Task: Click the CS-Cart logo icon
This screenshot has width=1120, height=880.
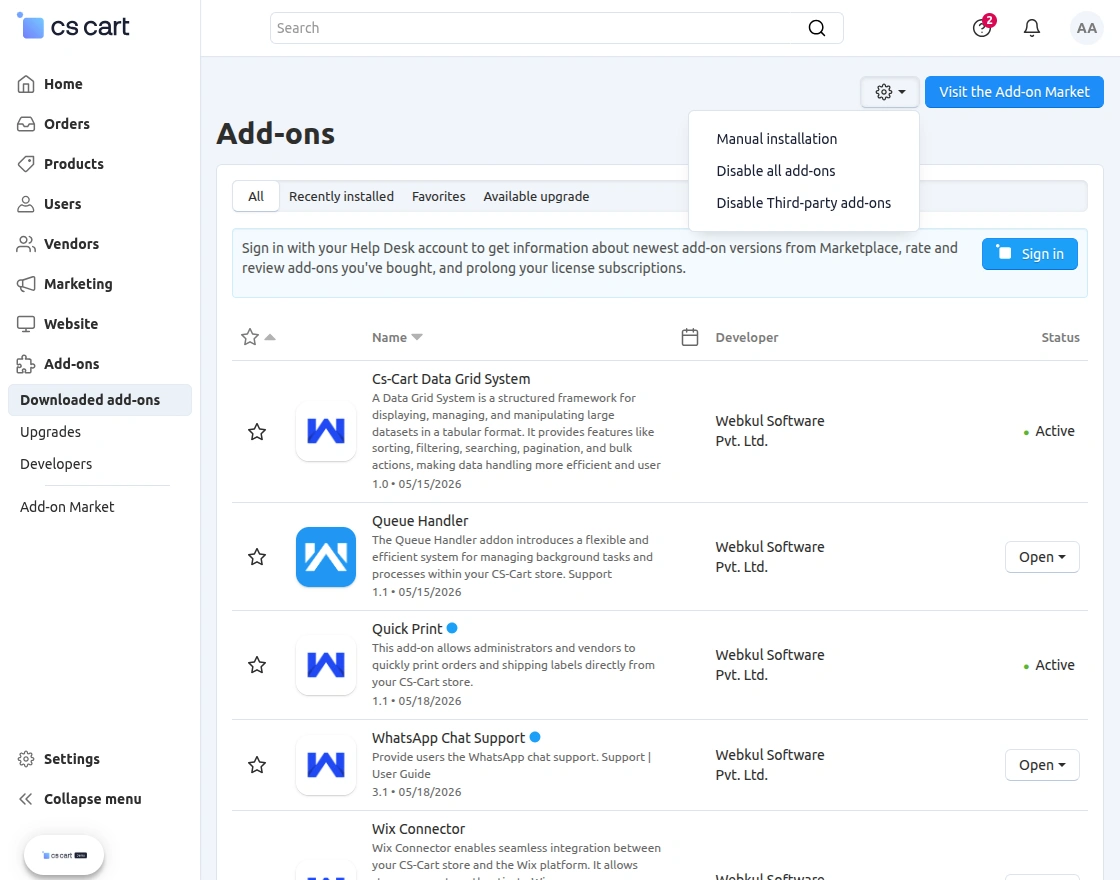Action: 31,26
